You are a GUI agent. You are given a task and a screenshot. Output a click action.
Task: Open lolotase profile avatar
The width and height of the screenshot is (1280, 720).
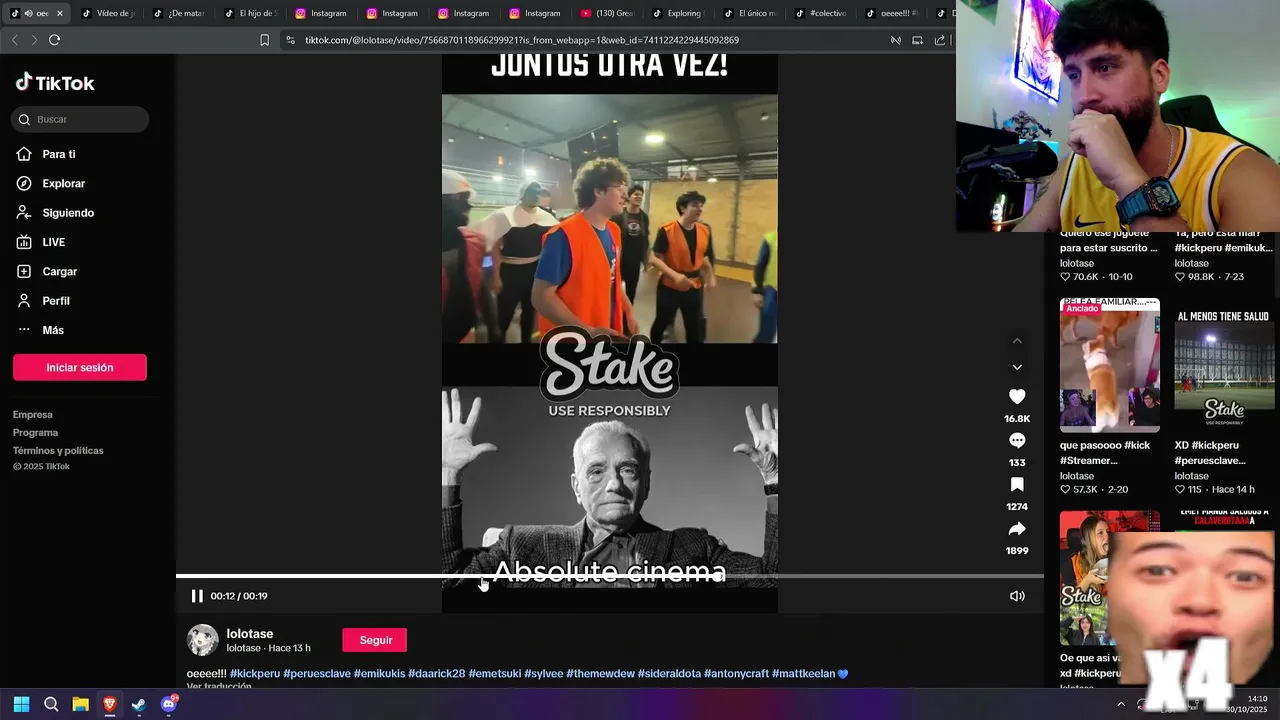(203, 640)
